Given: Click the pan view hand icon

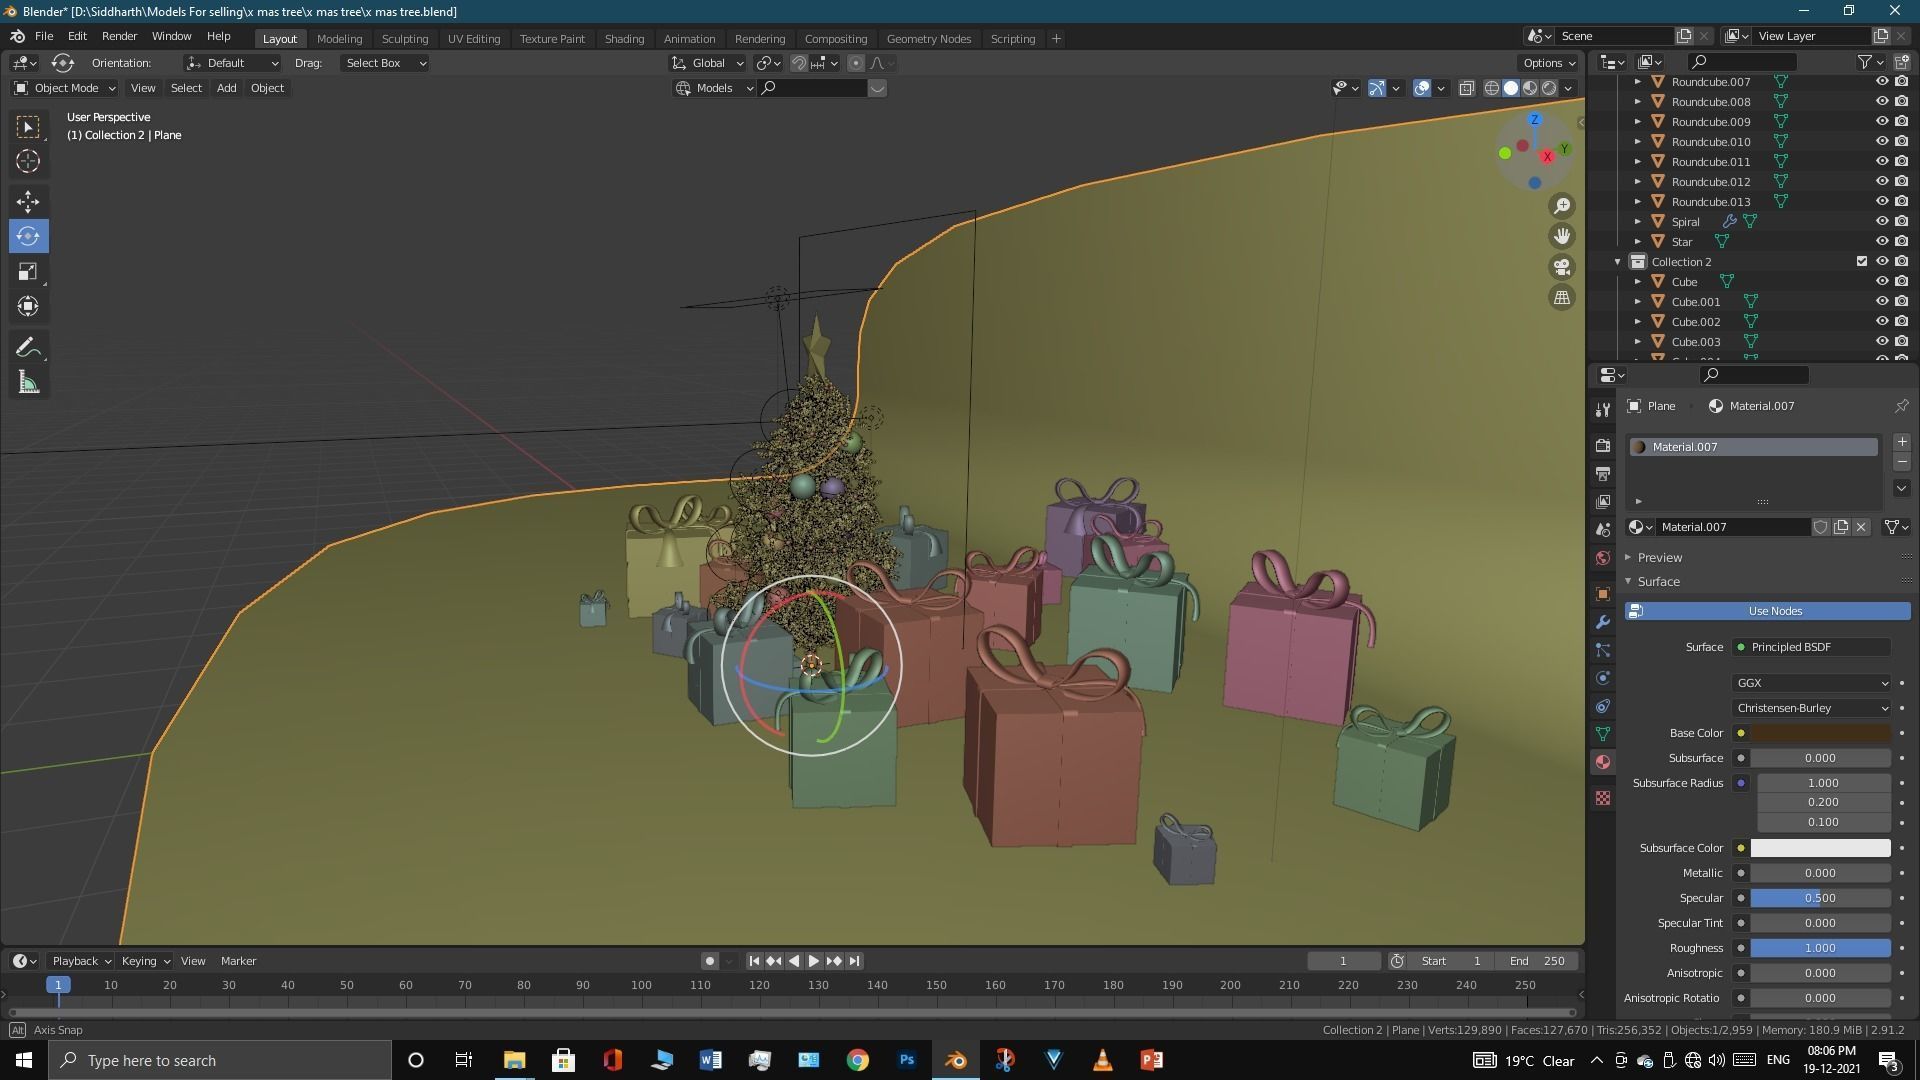Looking at the screenshot, I should [1561, 236].
